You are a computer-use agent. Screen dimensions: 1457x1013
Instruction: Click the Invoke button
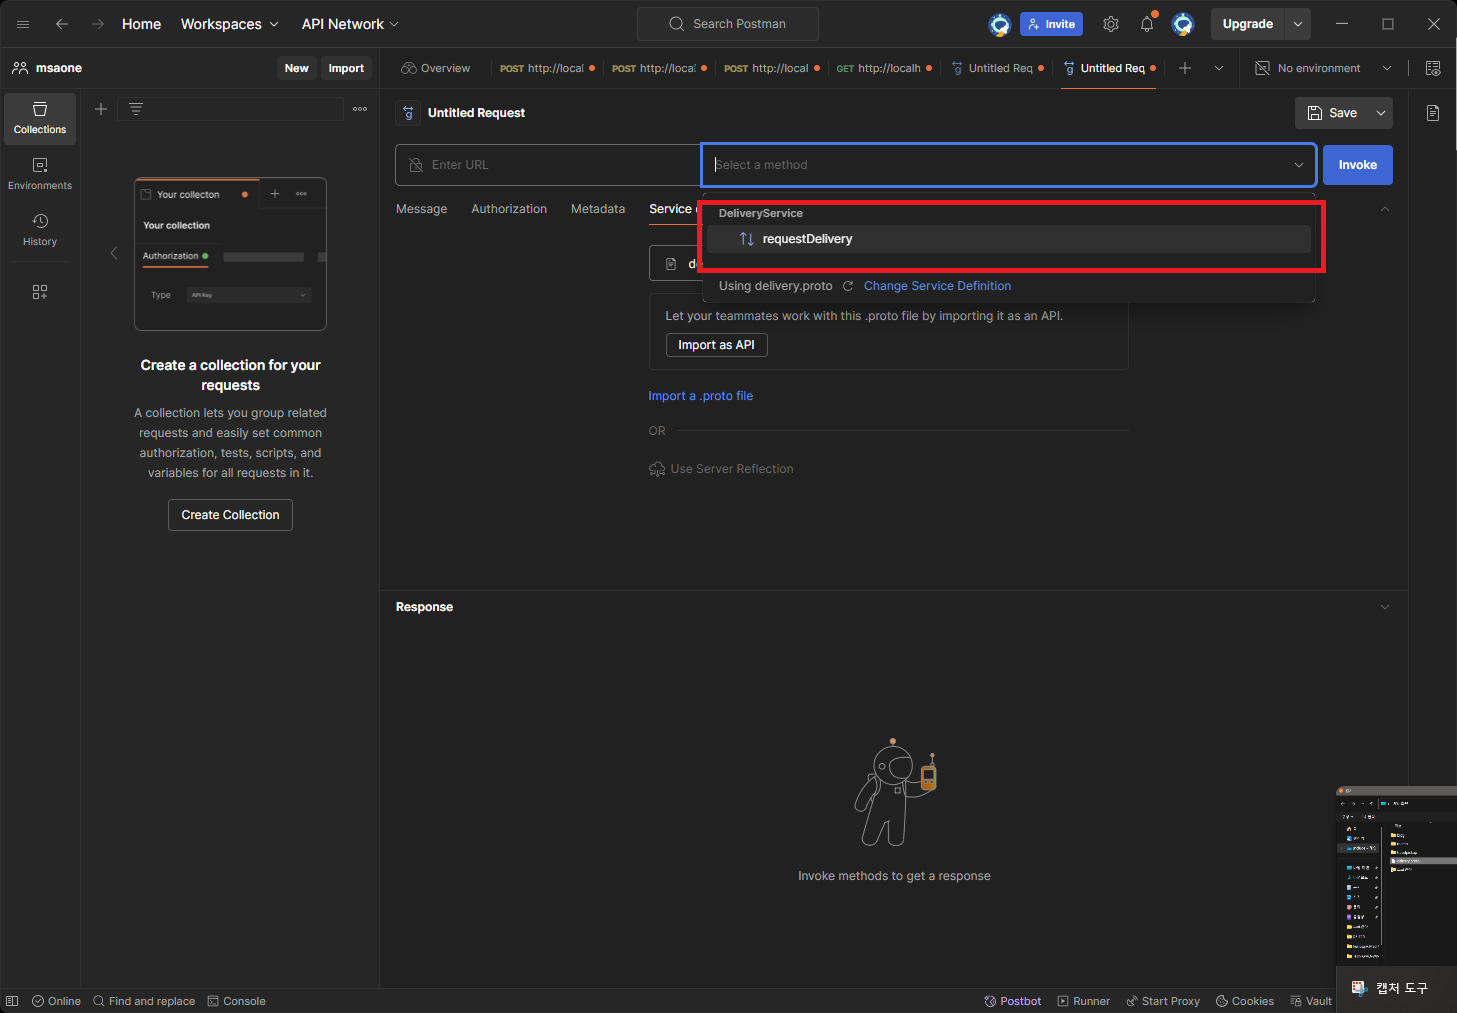[x=1358, y=165]
